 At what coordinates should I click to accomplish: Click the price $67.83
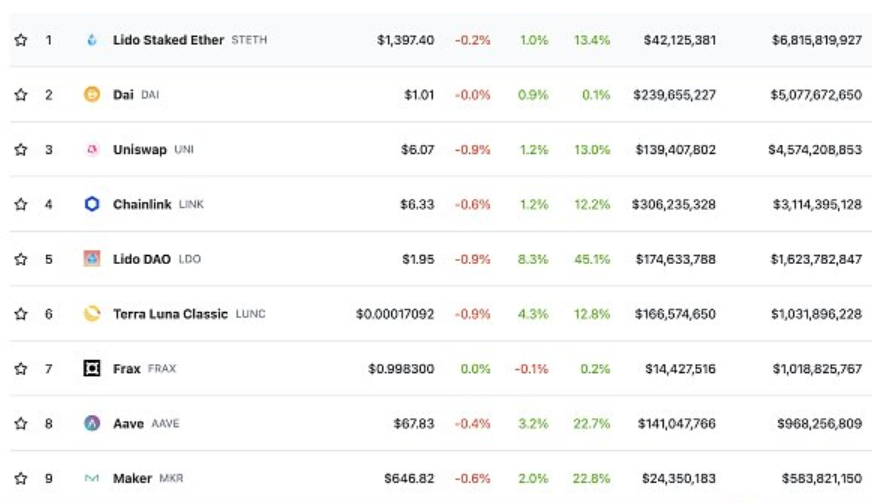click(414, 423)
